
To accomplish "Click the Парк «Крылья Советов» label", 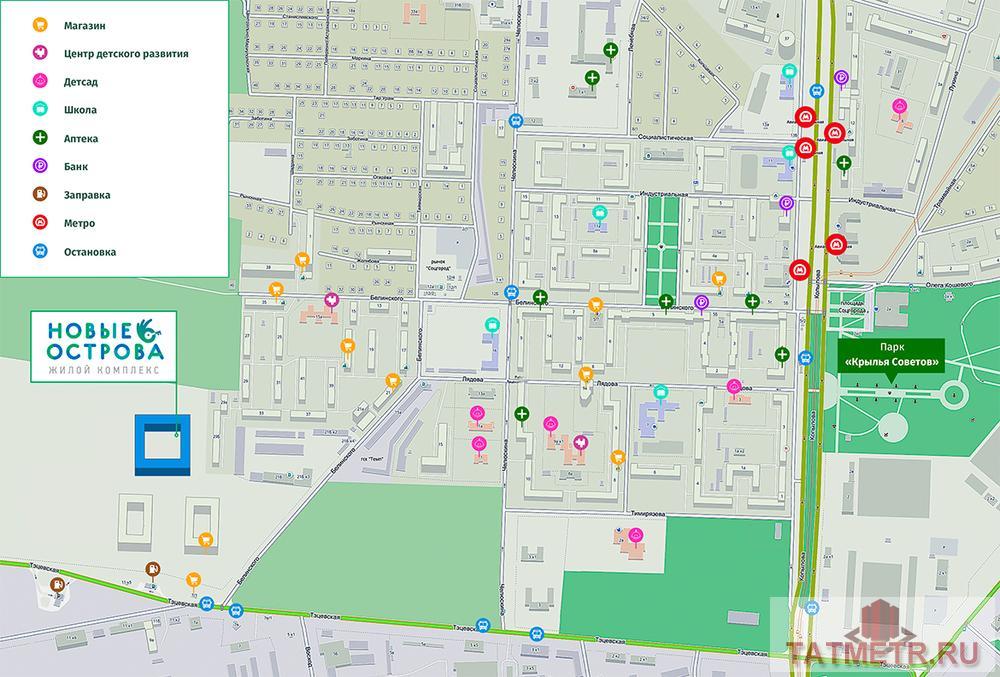I will tap(891, 355).
